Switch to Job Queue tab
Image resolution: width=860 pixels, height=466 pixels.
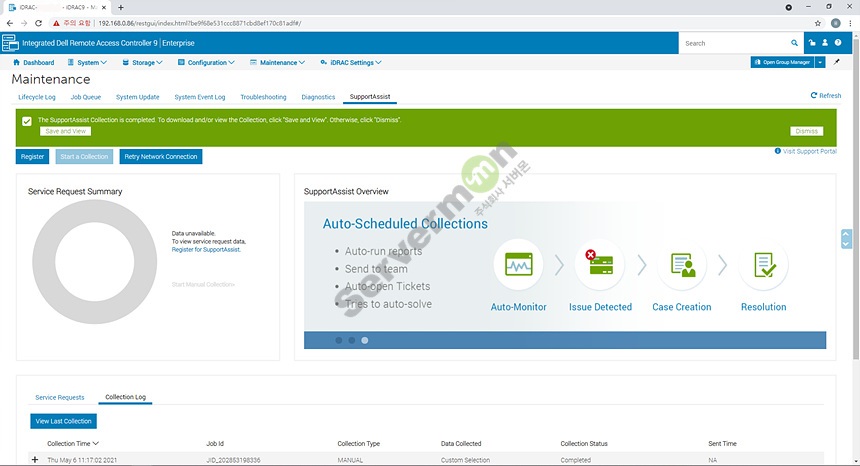[86, 97]
